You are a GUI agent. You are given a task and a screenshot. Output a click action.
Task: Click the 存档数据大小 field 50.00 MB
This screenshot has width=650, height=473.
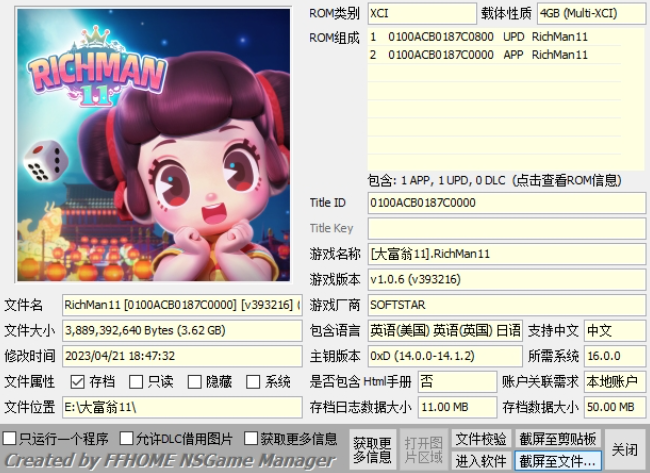coord(615,408)
